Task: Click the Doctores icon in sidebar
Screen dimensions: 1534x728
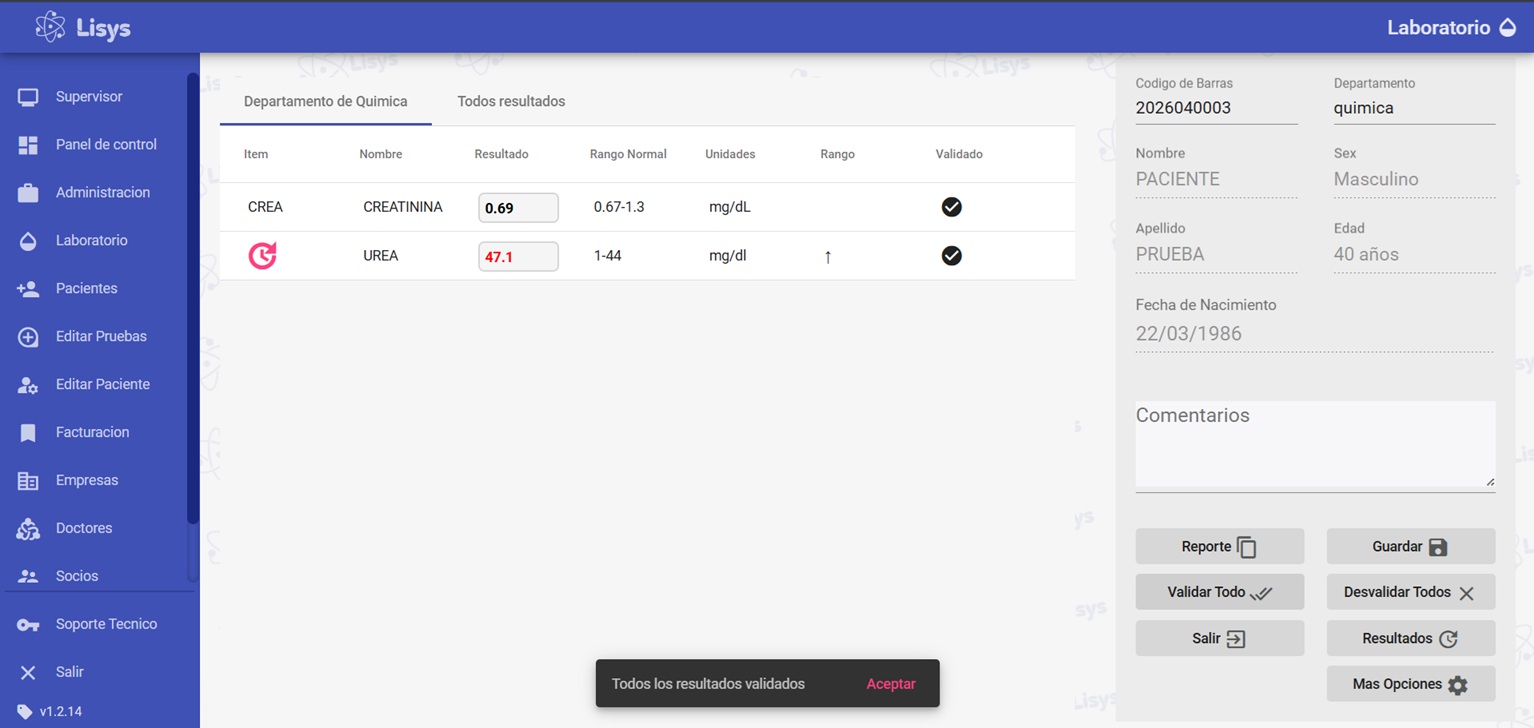Action: click(x=28, y=529)
